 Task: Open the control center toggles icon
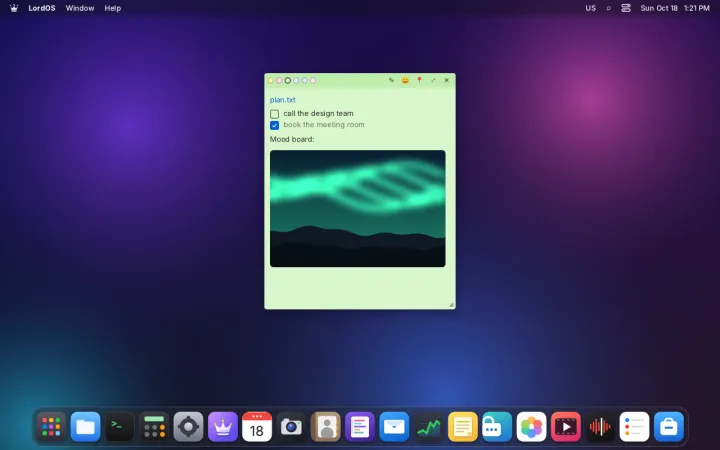coord(626,8)
